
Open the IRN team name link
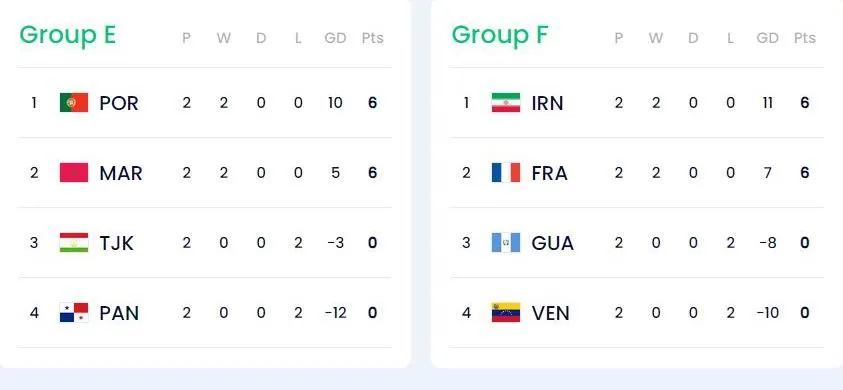(x=547, y=103)
